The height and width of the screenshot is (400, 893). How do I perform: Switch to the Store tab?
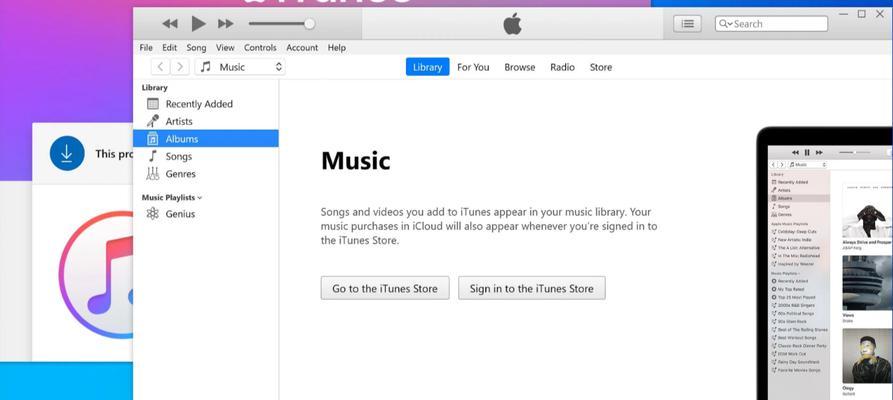(x=601, y=67)
